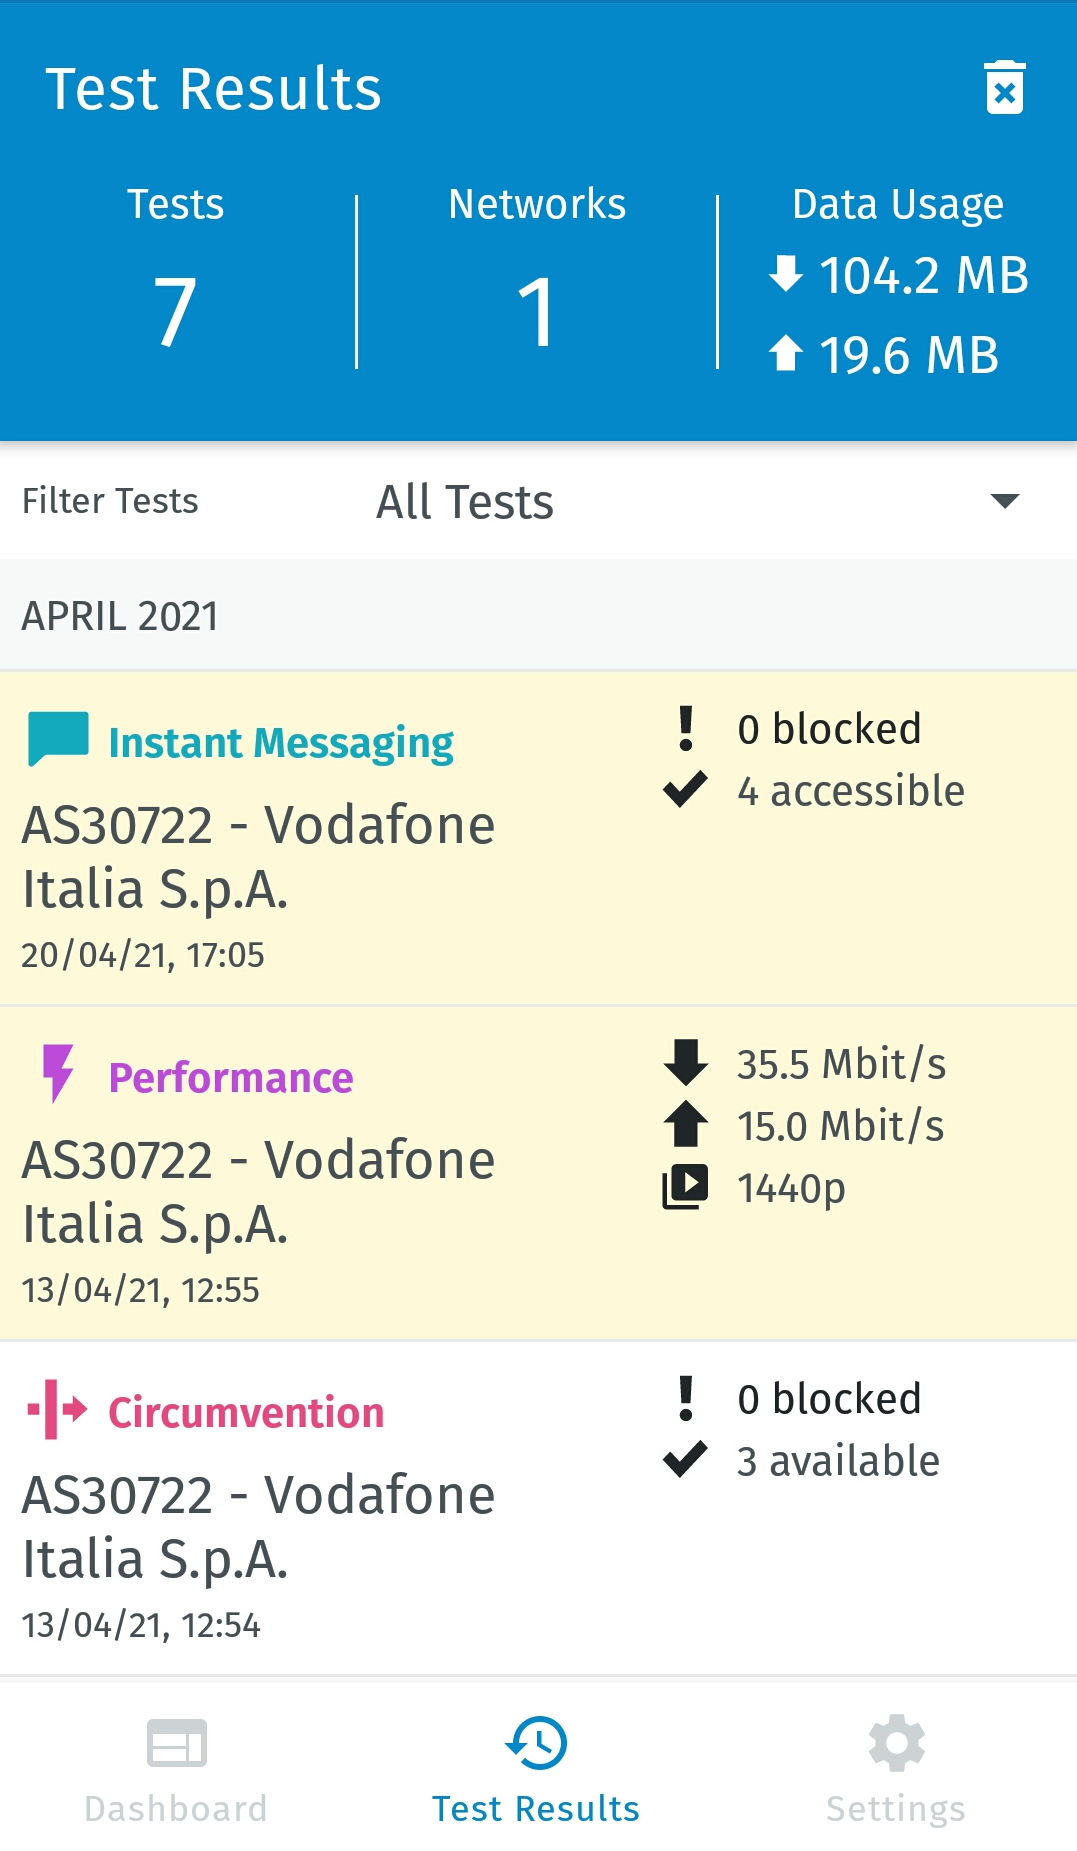Screen dimensions: 1077x1851
Task: Tap the Test Results history clock icon
Action: [x=536, y=1743]
